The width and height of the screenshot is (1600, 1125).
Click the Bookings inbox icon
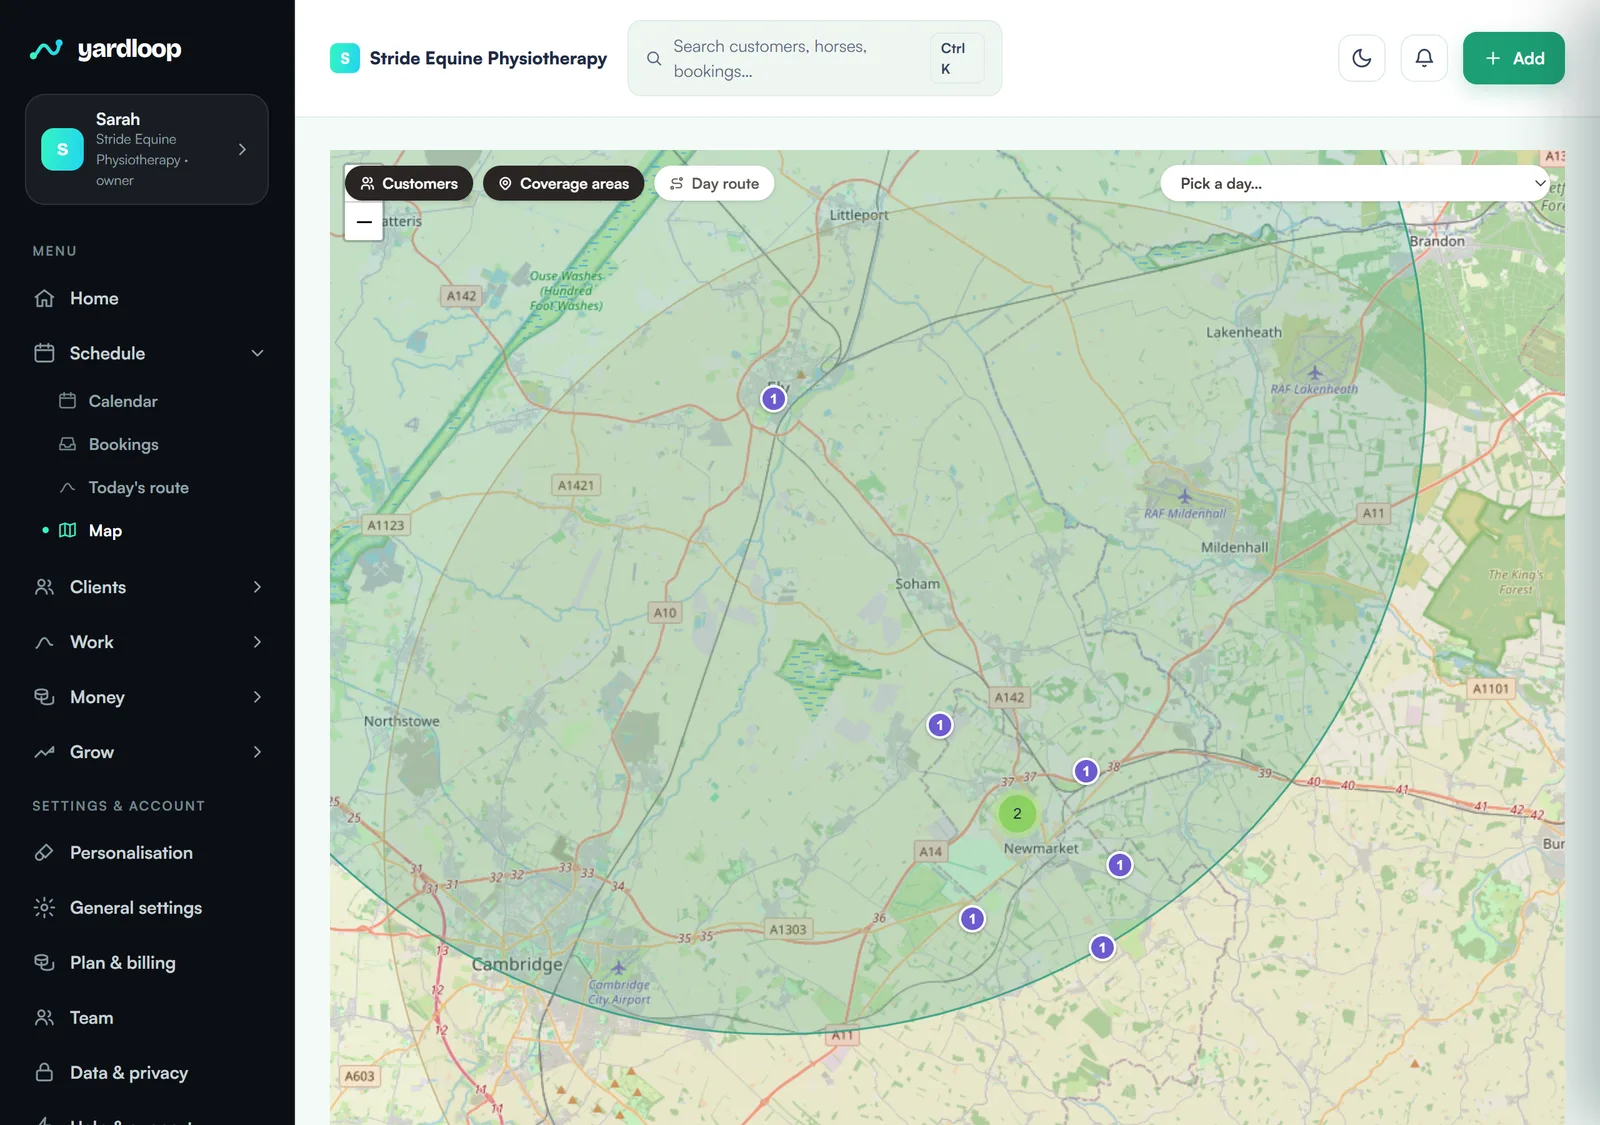tap(68, 444)
